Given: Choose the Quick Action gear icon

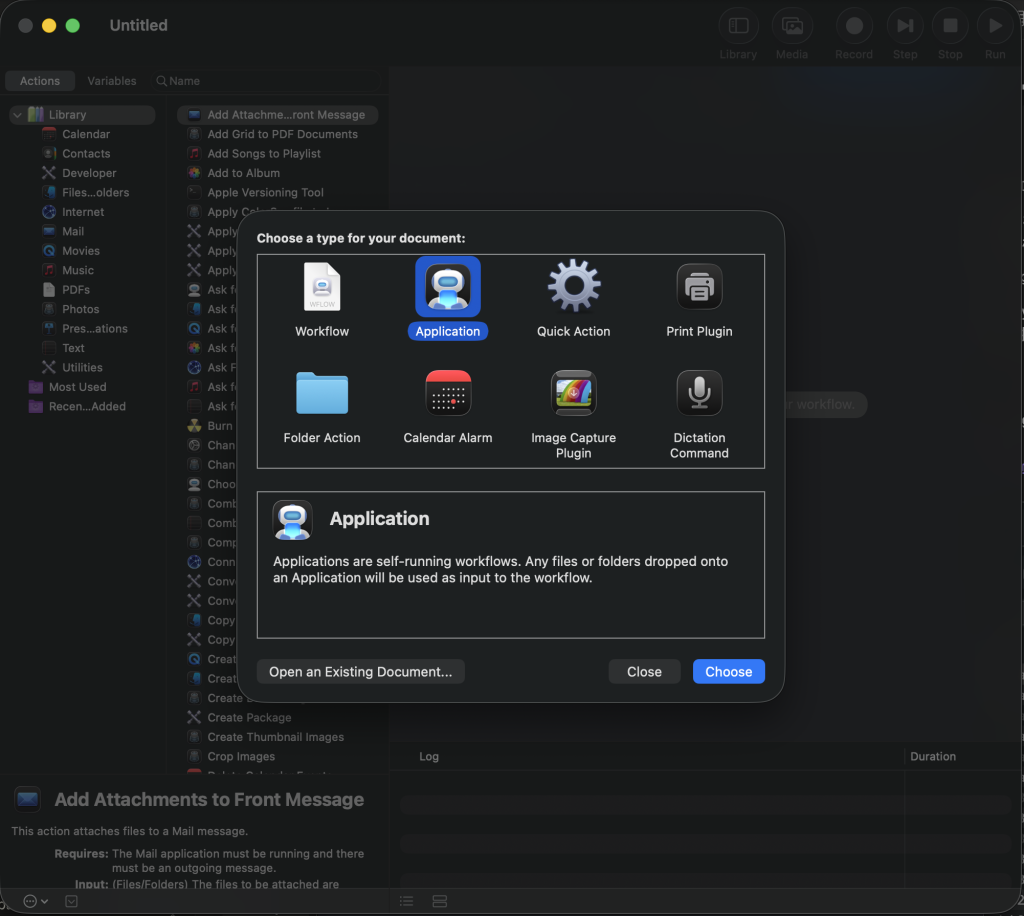Looking at the screenshot, I should point(573,286).
